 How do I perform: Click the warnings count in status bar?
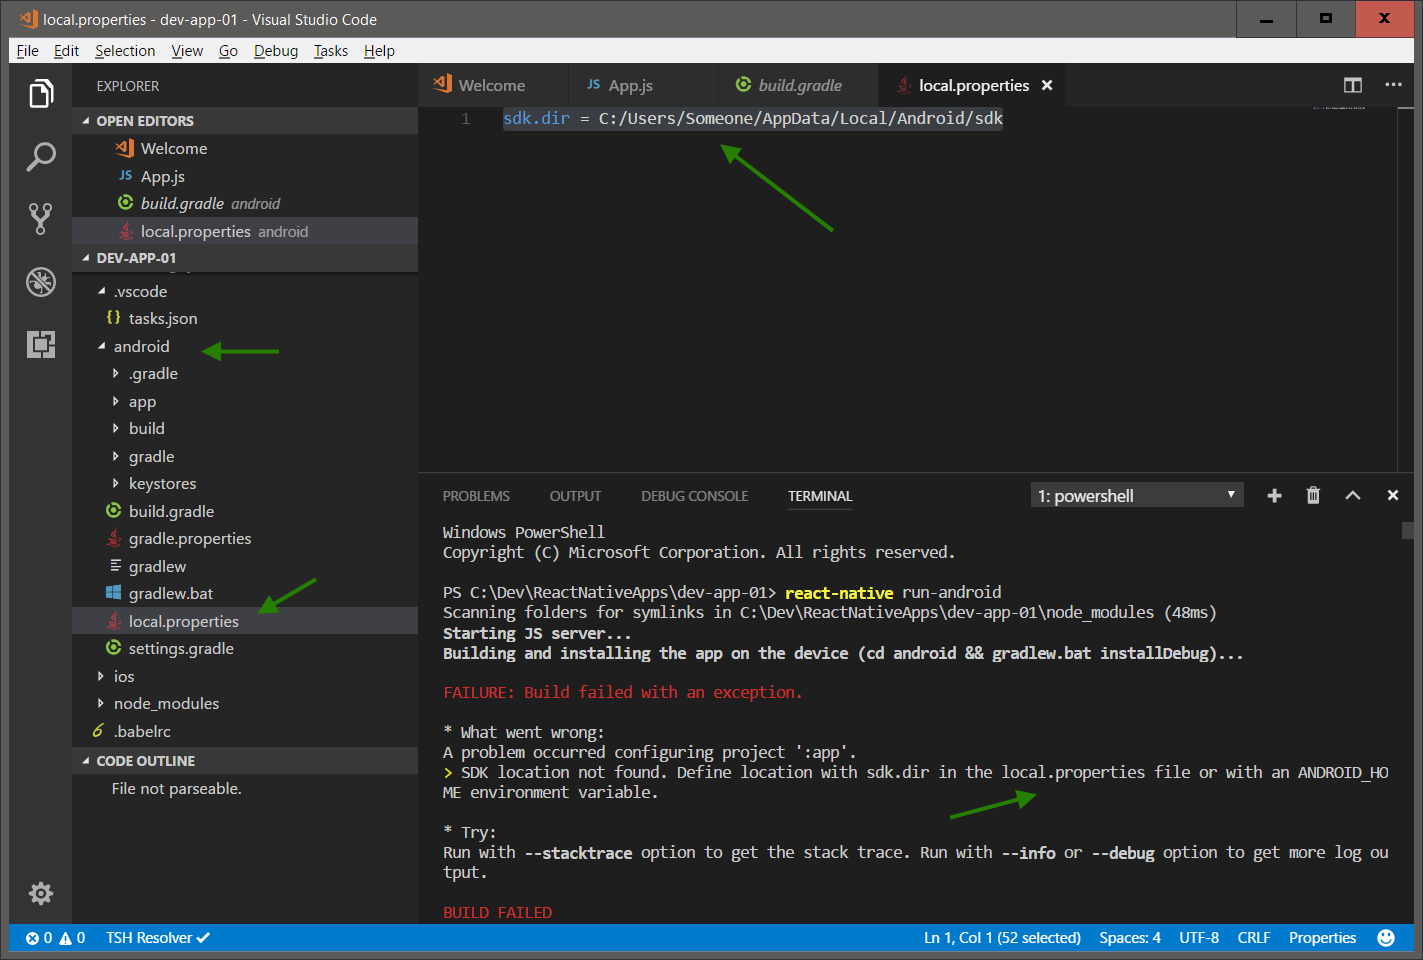(x=72, y=938)
